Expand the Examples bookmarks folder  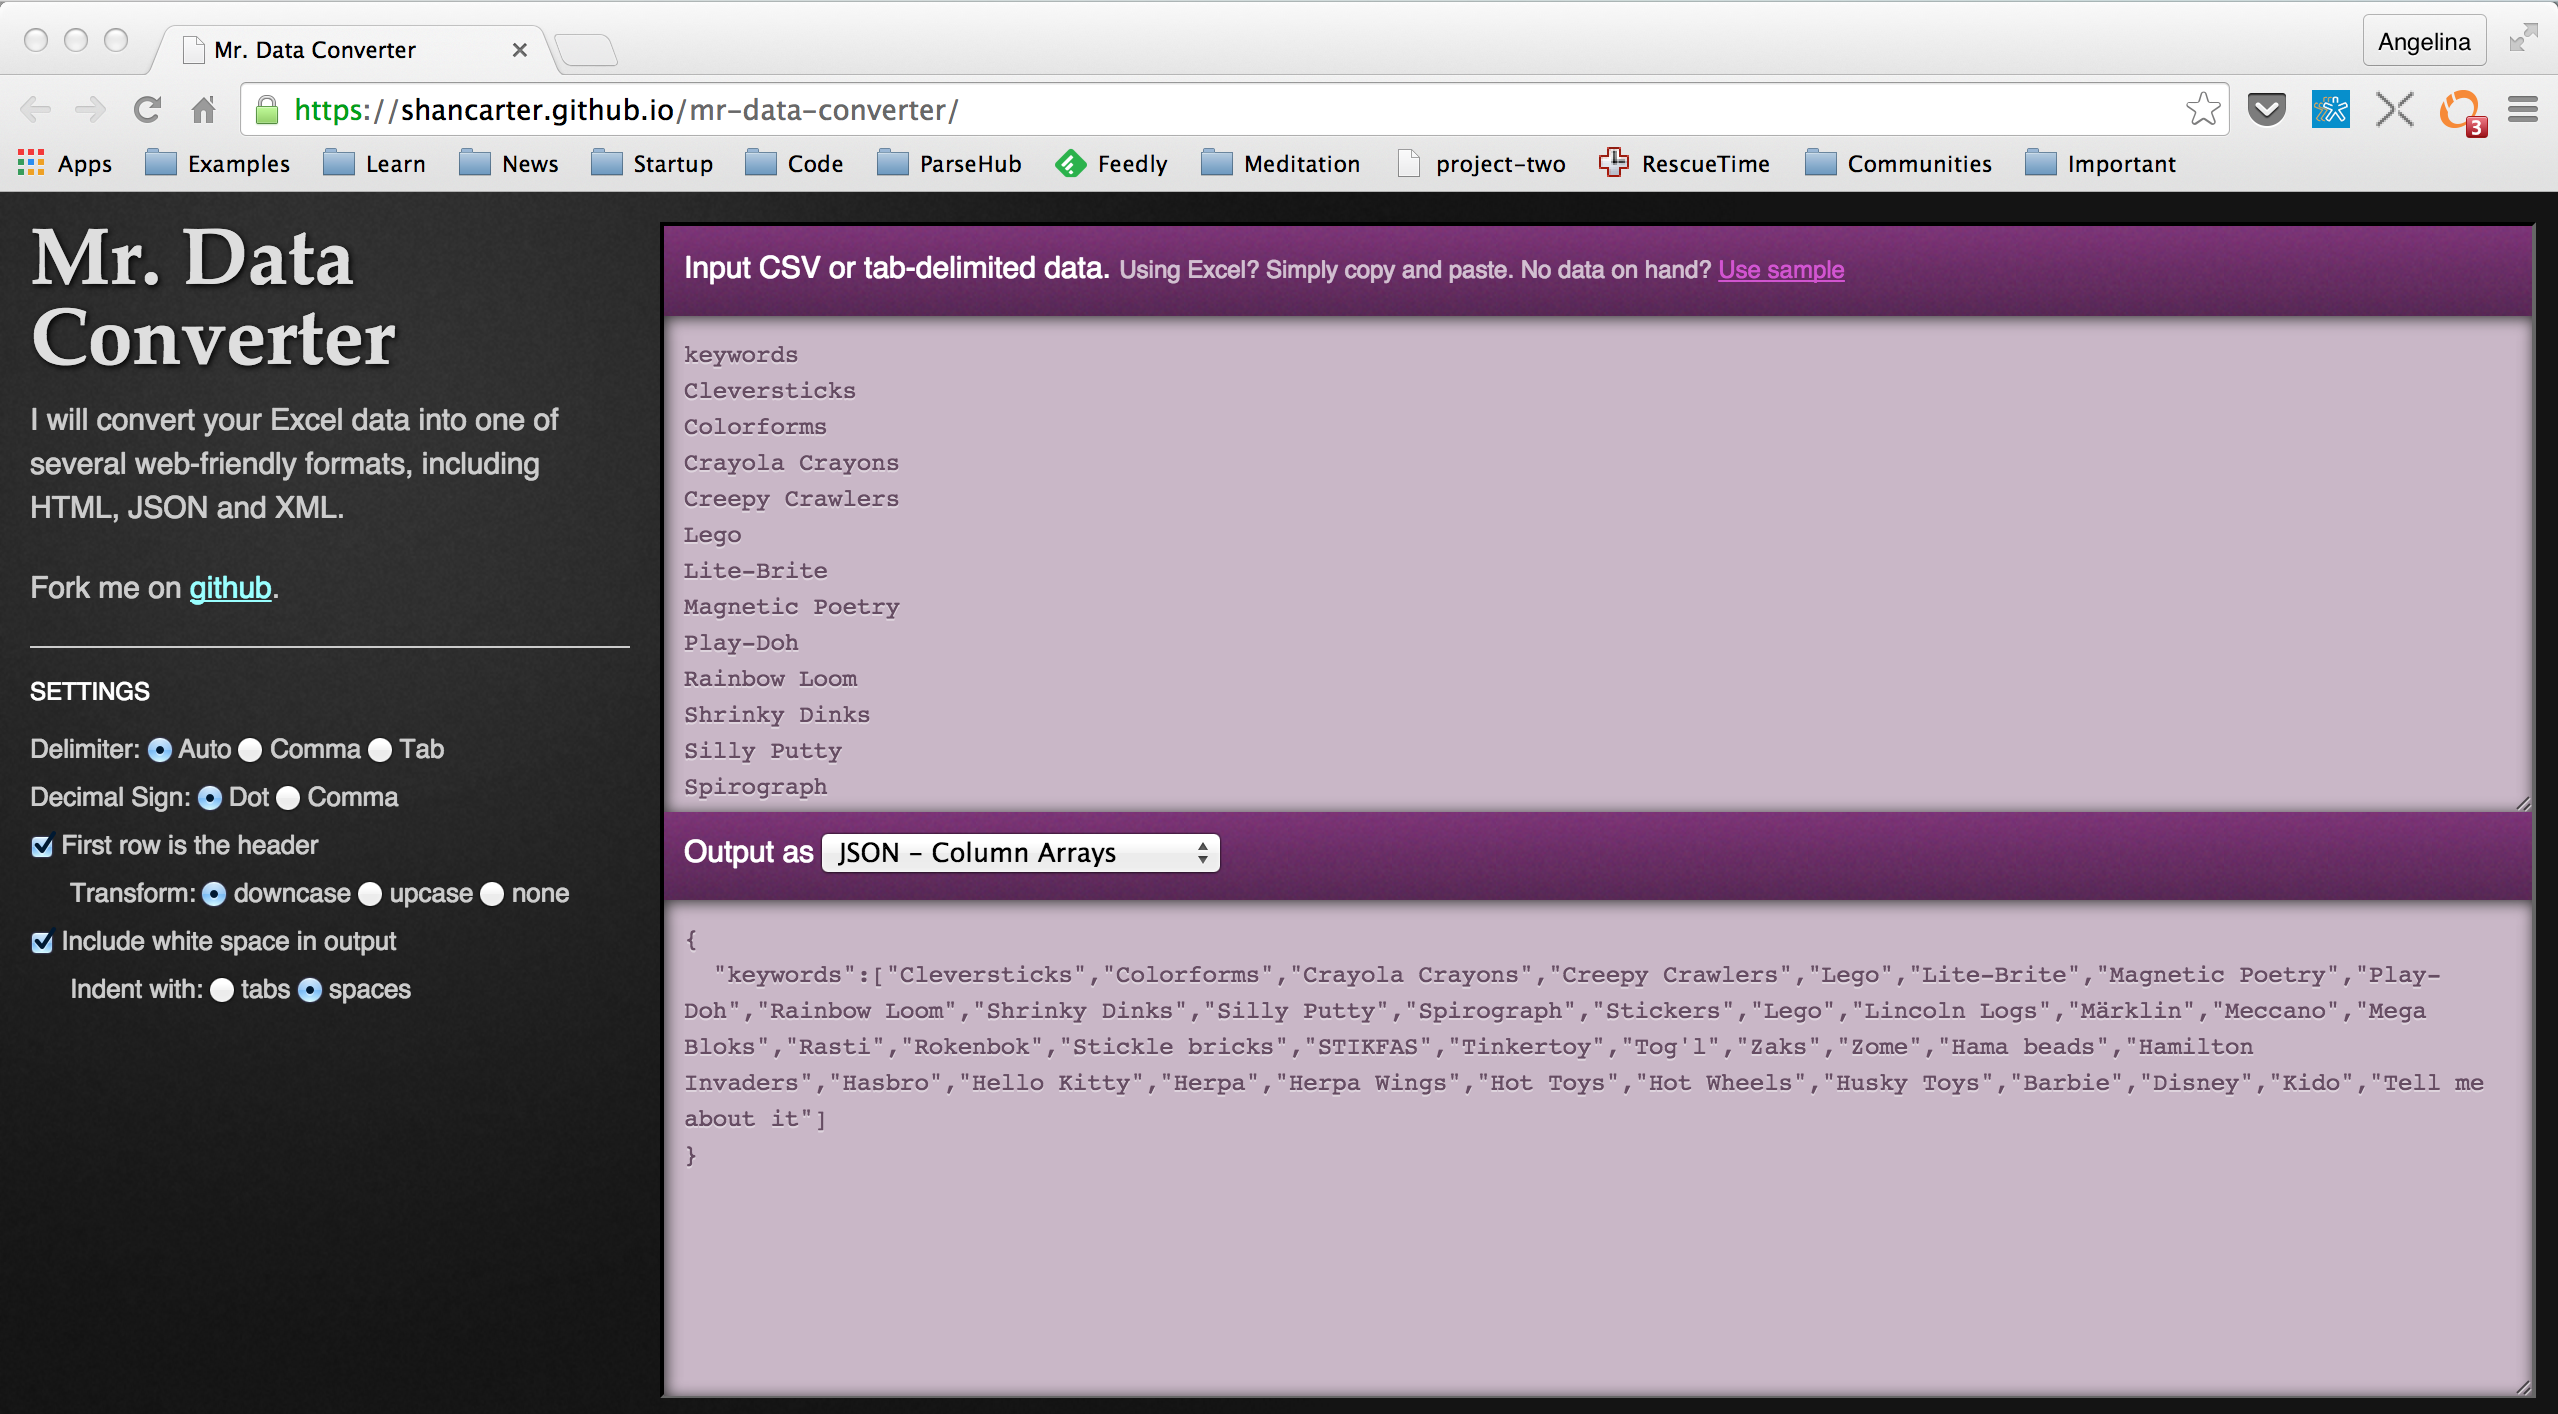218,164
